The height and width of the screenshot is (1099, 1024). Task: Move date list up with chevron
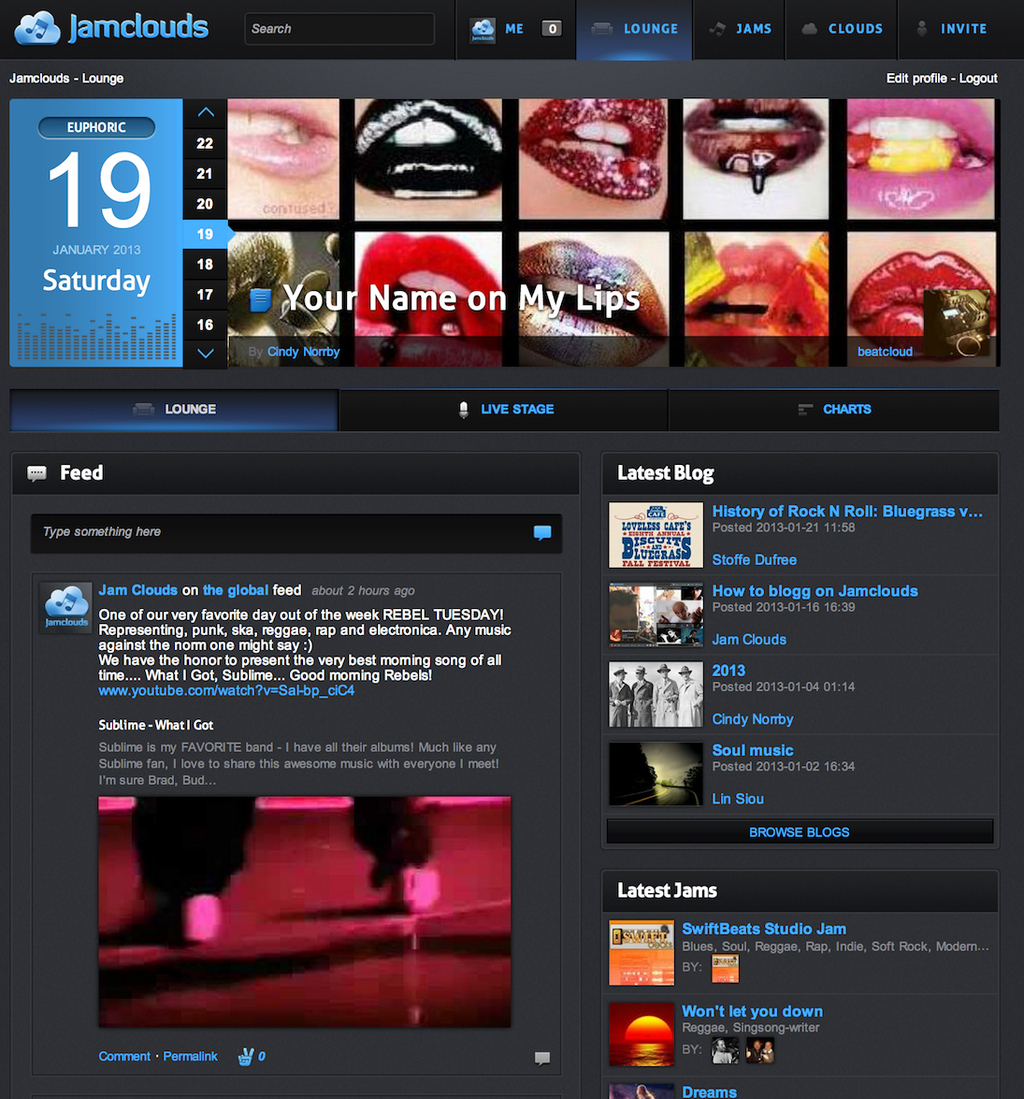[205, 112]
